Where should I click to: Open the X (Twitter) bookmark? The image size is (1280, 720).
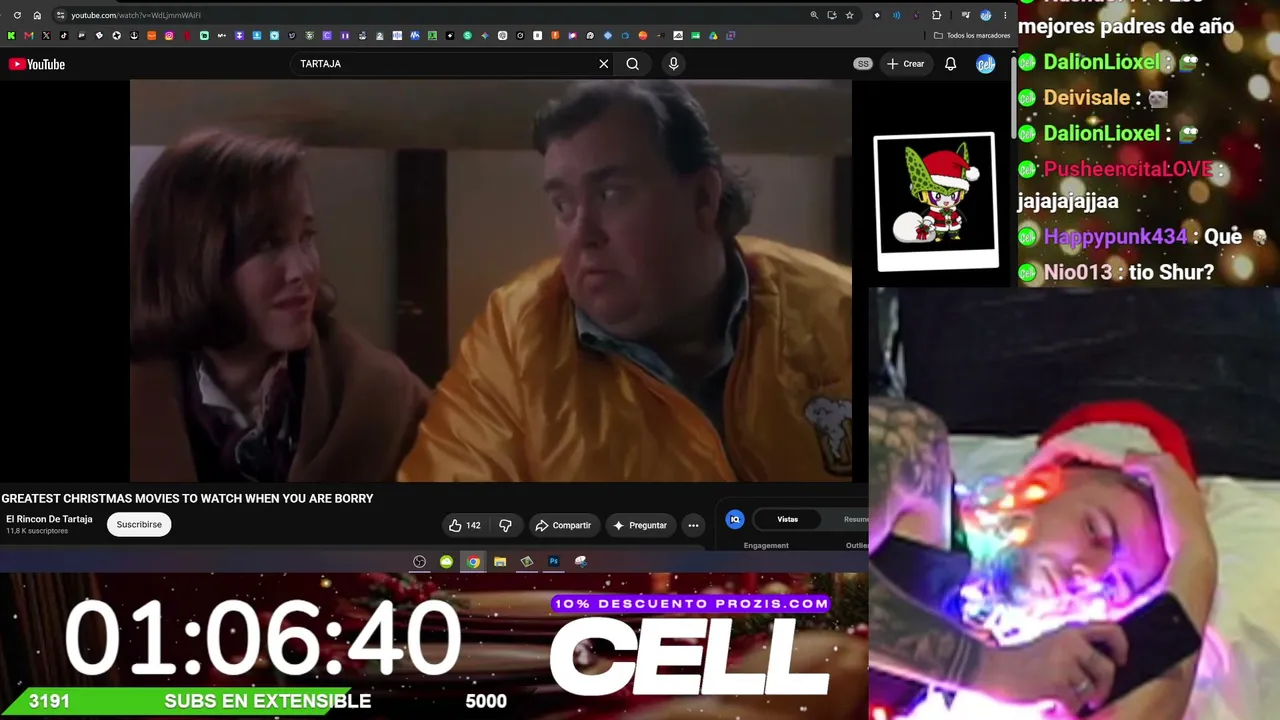pos(46,36)
